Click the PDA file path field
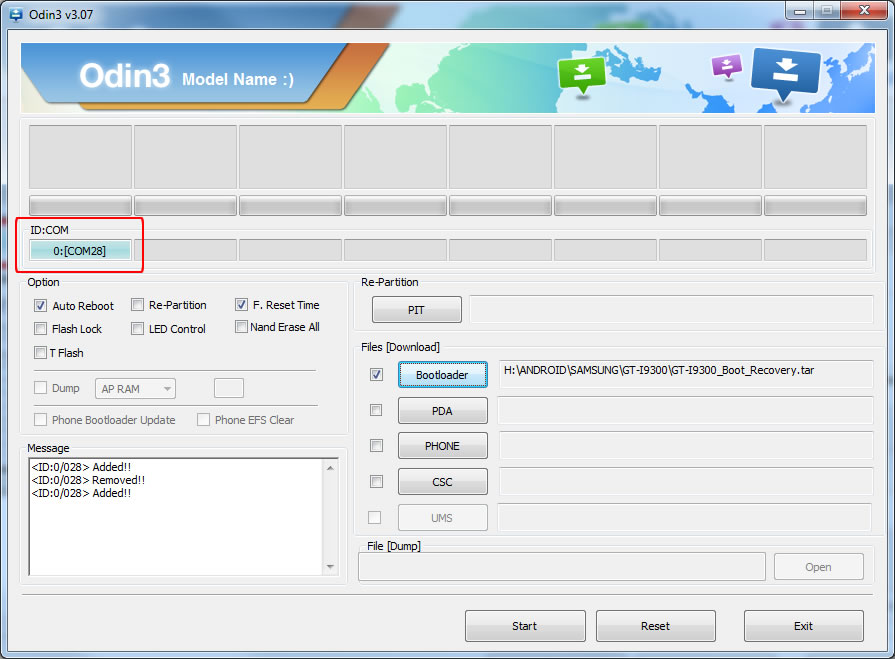895x659 pixels. [x=686, y=410]
